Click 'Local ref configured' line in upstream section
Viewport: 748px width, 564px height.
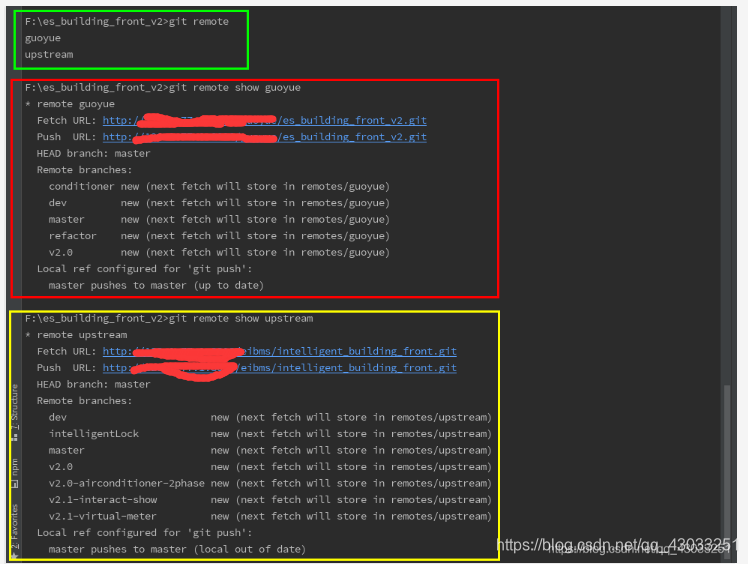(x=145, y=533)
